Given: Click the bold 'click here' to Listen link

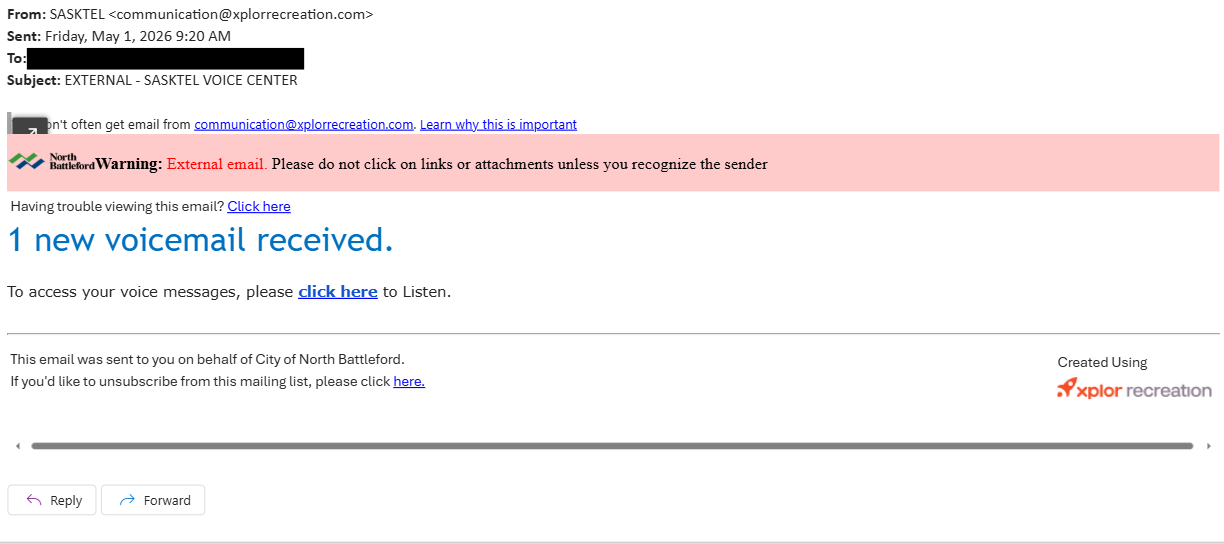Looking at the screenshot, I should [338, 292].
